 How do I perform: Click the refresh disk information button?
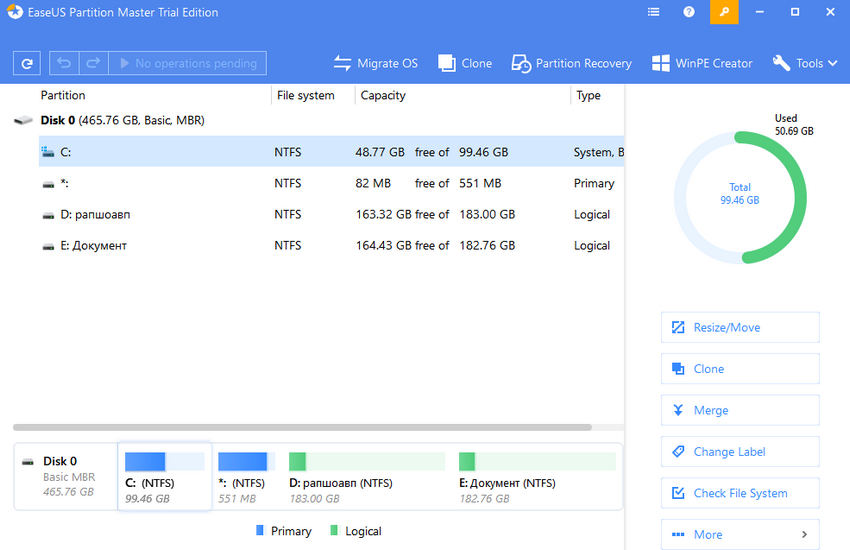(27, 63)
